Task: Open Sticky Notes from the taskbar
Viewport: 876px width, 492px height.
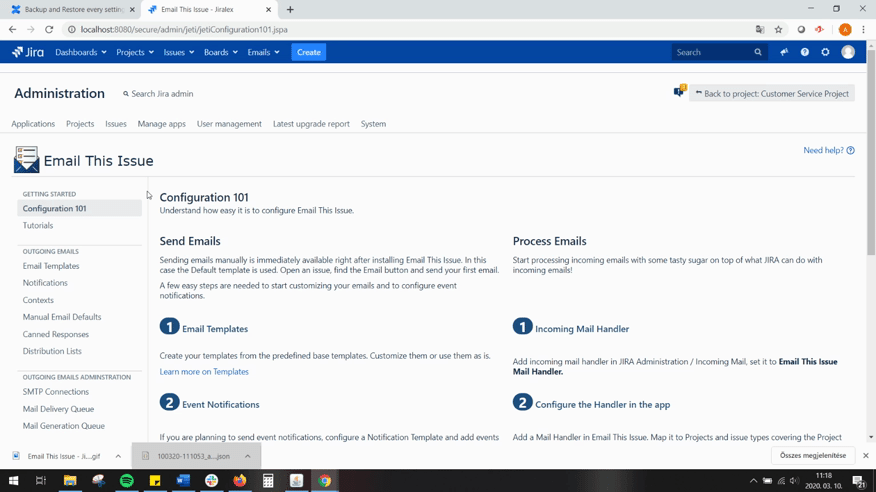Action: tap(155, 480)
